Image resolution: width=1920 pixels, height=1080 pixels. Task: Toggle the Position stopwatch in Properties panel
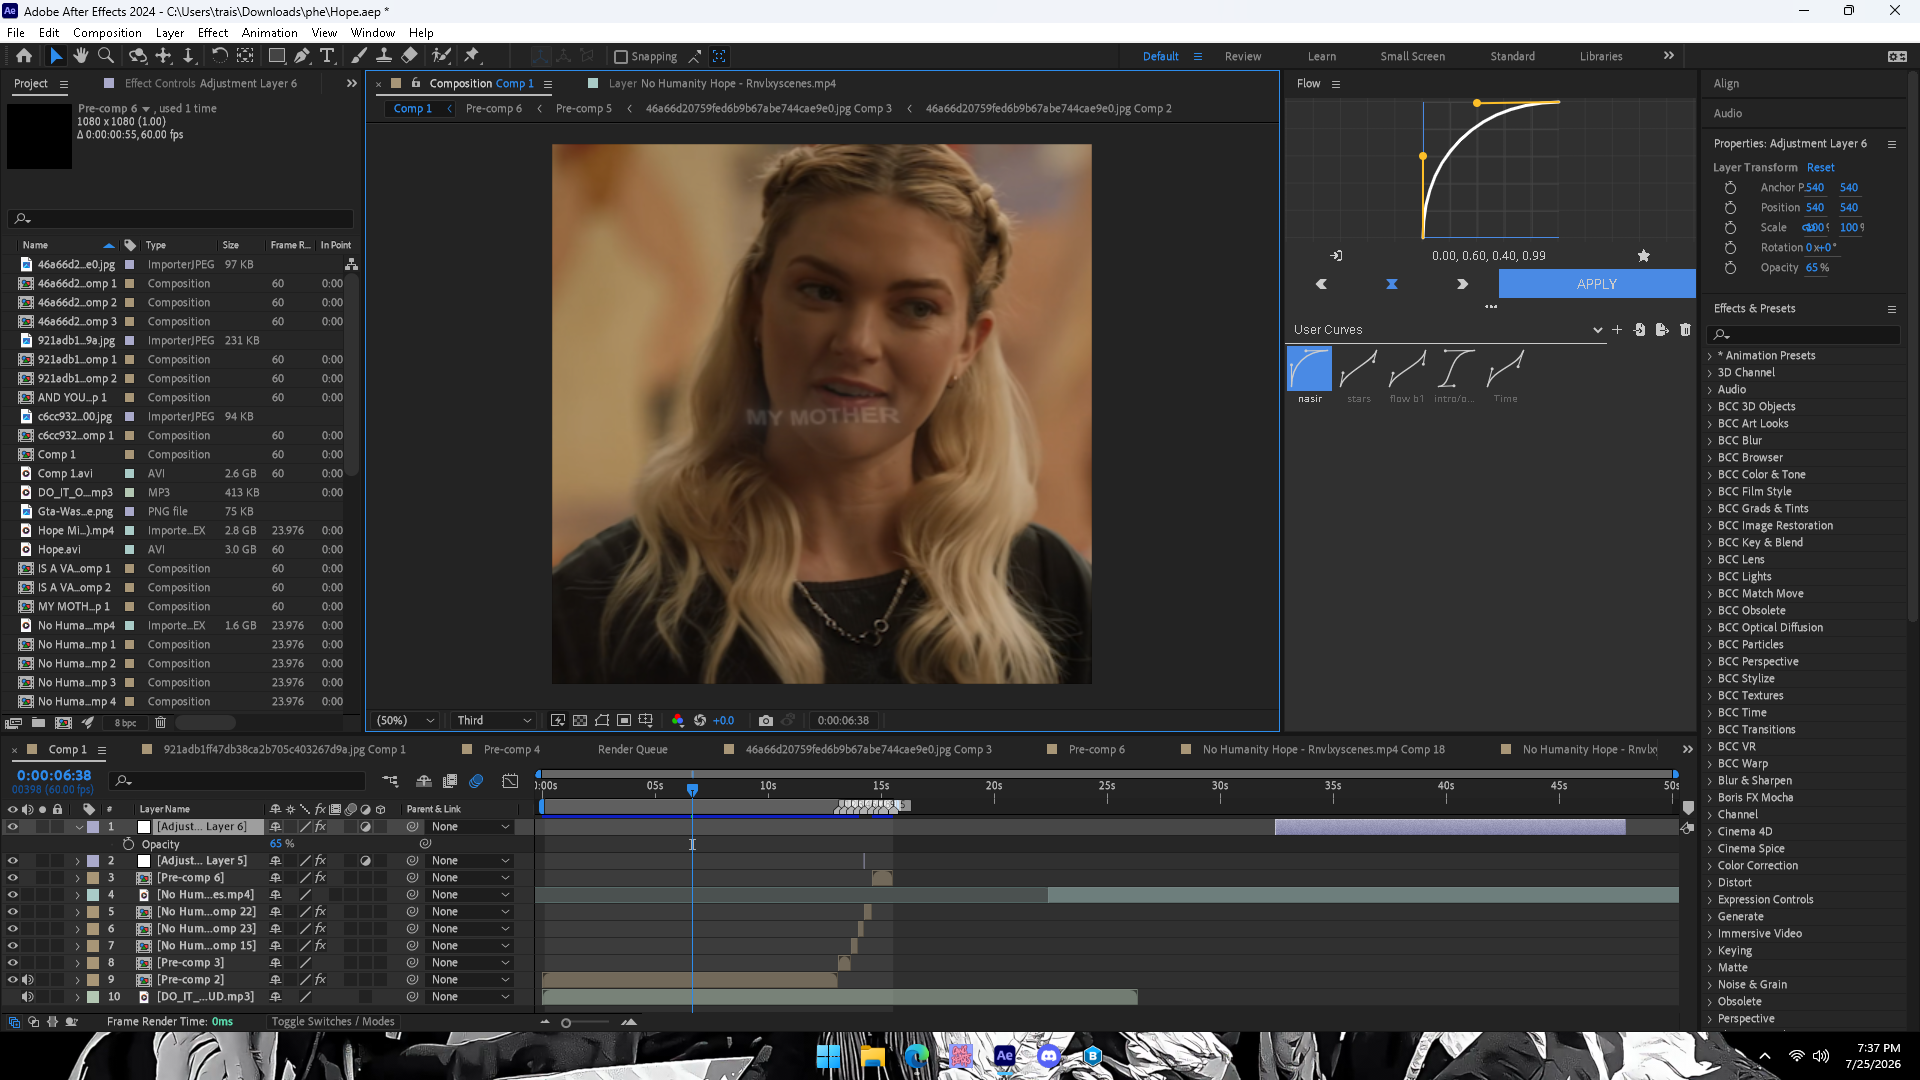tap(1730, 208)
